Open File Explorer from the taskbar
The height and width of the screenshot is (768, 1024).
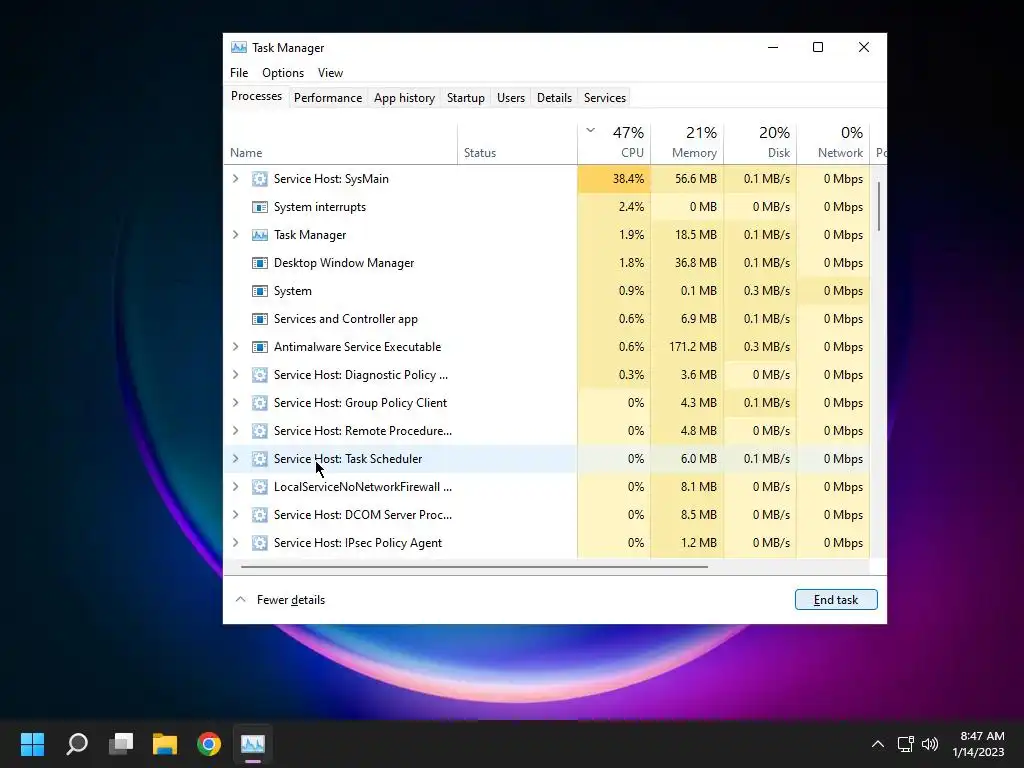(165, 744)
